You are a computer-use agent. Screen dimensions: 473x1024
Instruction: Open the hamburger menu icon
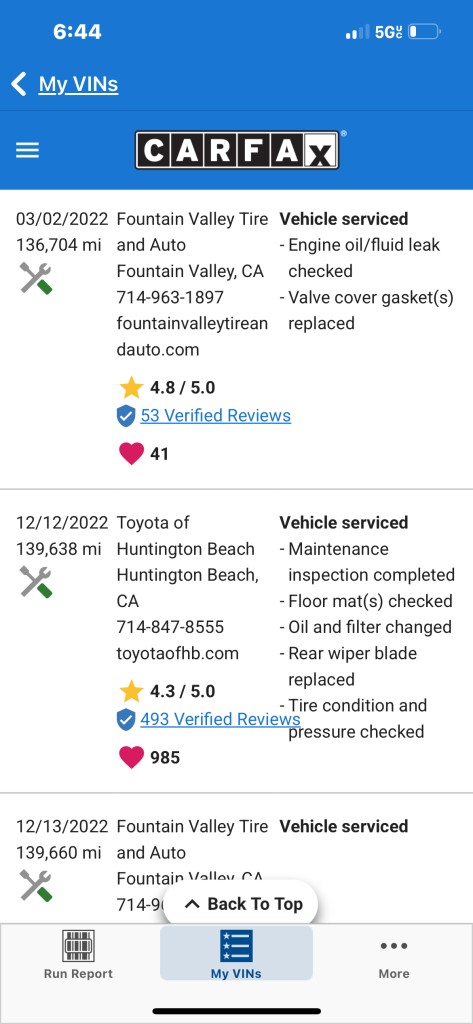click(27, 151)
